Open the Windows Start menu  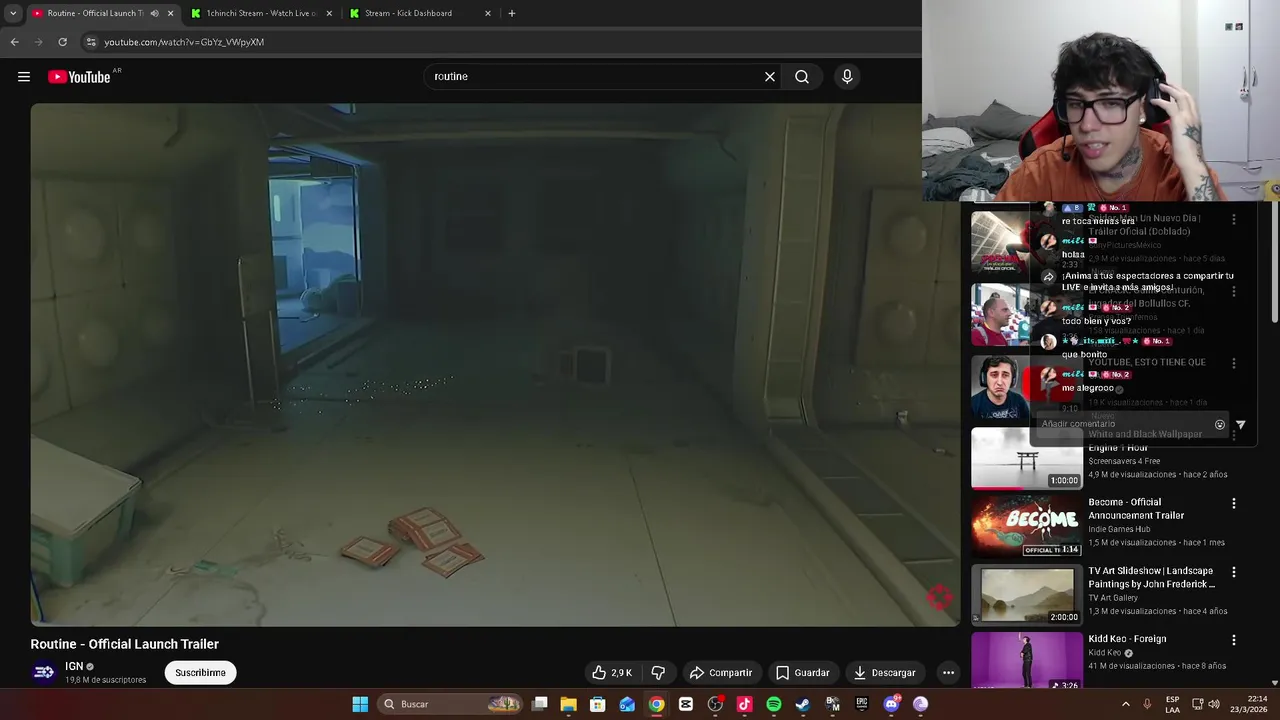pyautogui.click(x=360, y=704)
